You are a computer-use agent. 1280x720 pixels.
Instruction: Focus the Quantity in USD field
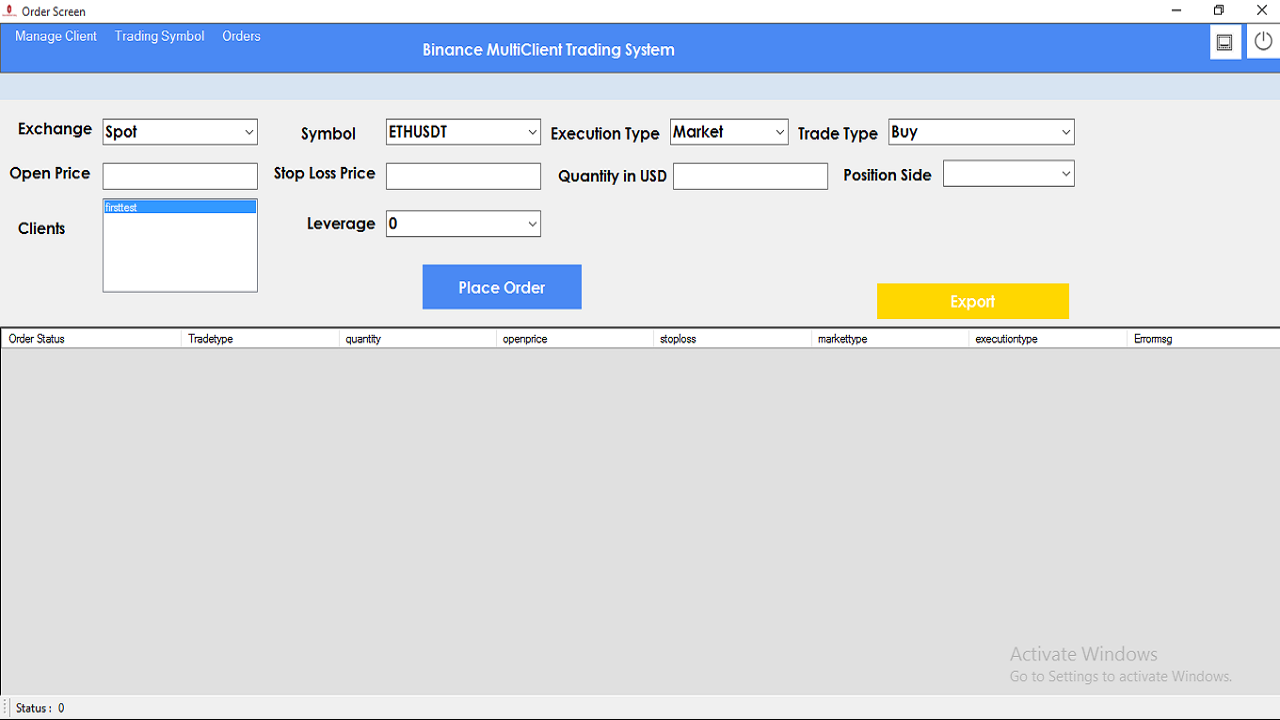[750, 176]
